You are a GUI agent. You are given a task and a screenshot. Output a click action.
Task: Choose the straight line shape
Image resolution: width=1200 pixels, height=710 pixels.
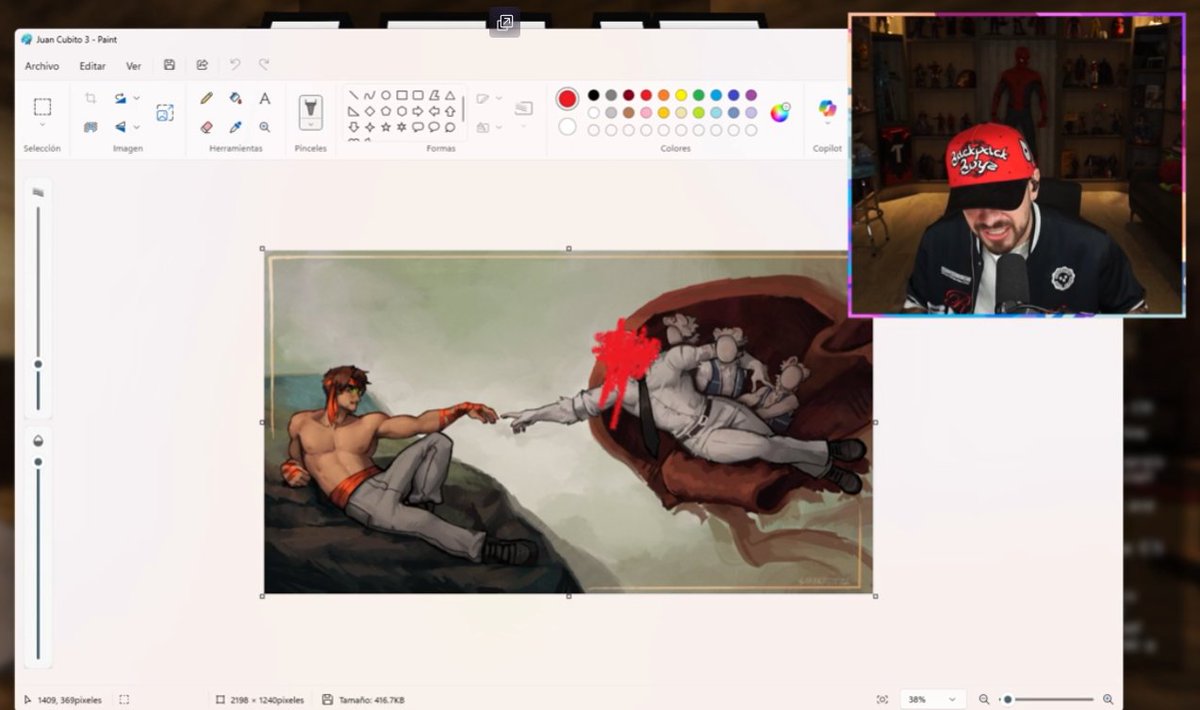[x=354, y=95]
